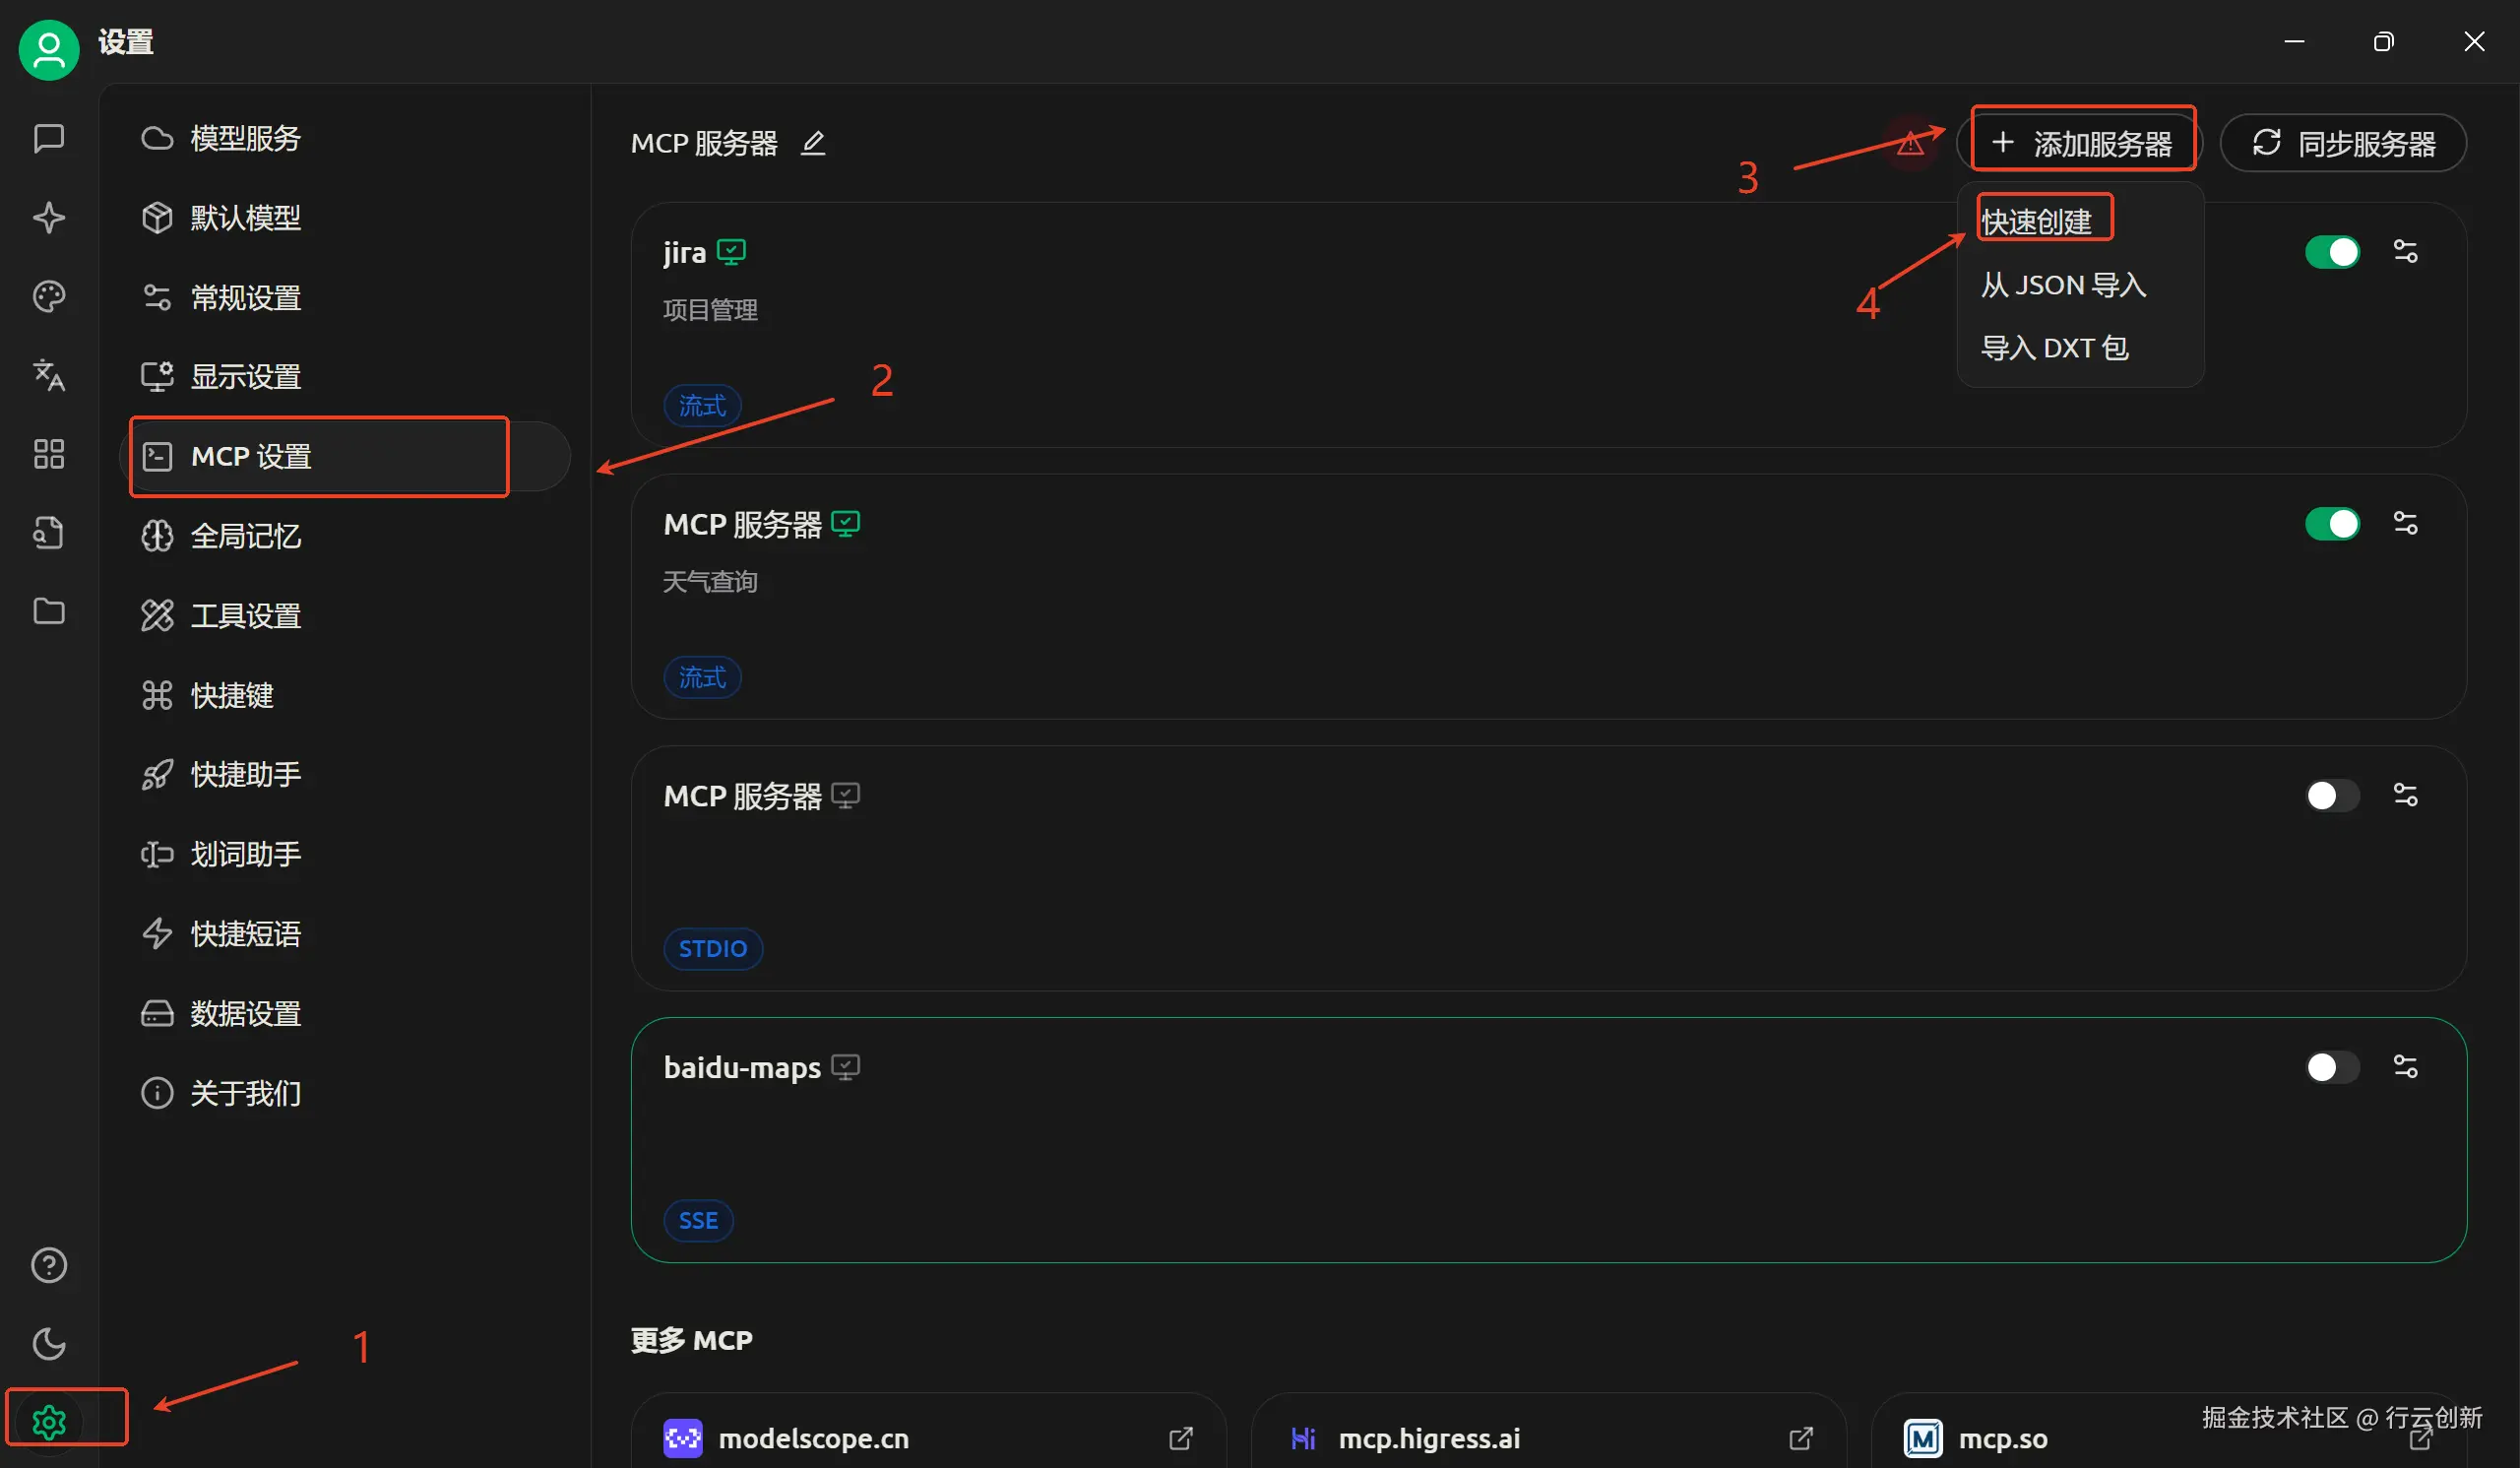The image size is (2520, 1468).
Task: Enable the baidu-maps server toggle
Action: point(2331,1067)
